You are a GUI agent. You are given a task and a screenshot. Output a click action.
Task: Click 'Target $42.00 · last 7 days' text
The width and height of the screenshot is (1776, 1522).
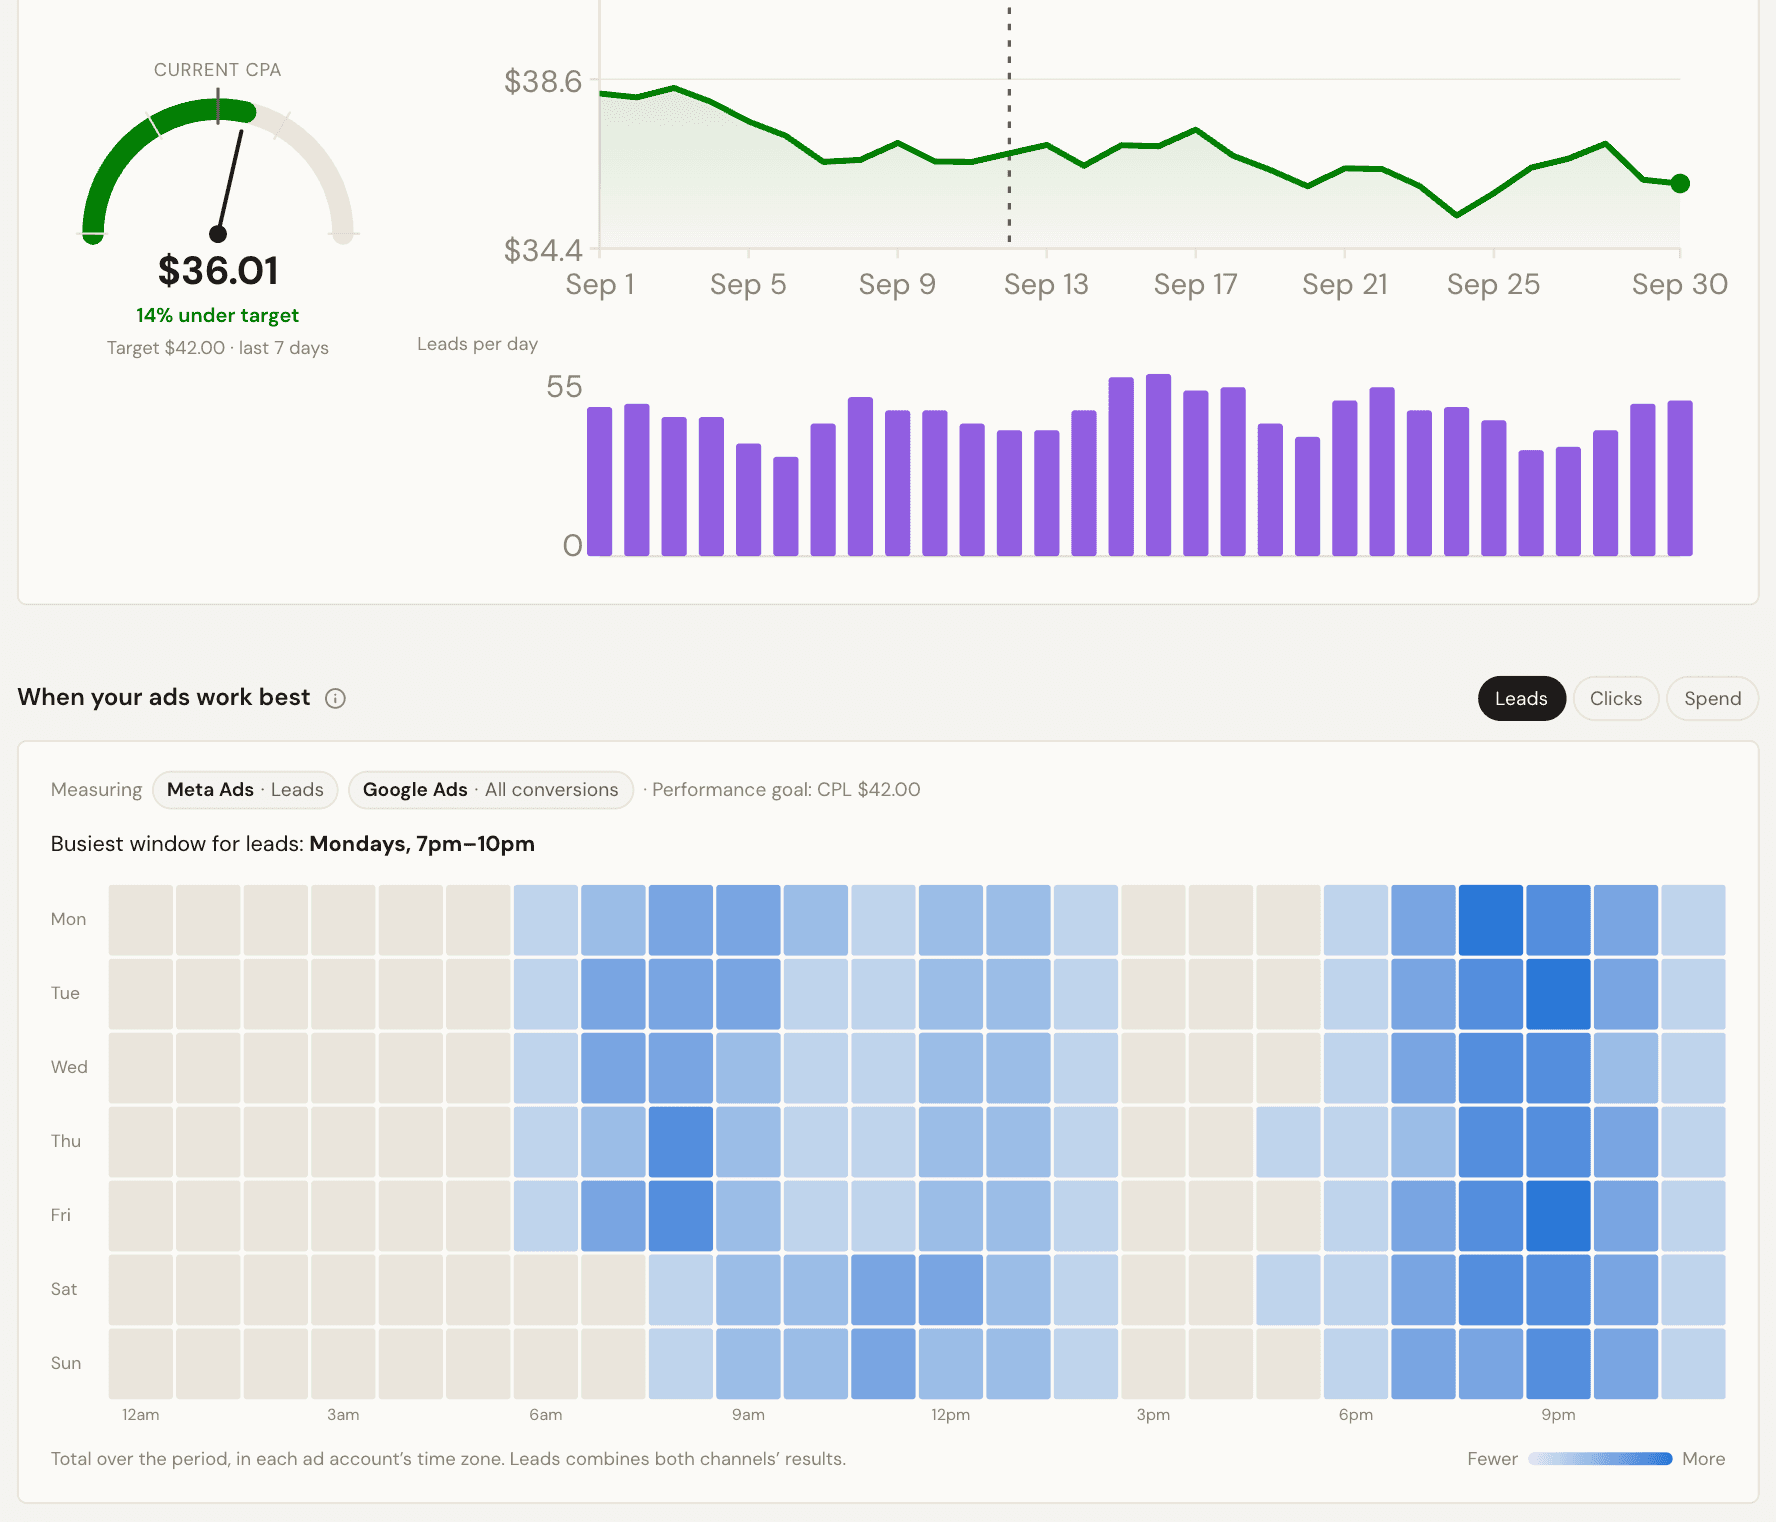[x=218, y=348]
